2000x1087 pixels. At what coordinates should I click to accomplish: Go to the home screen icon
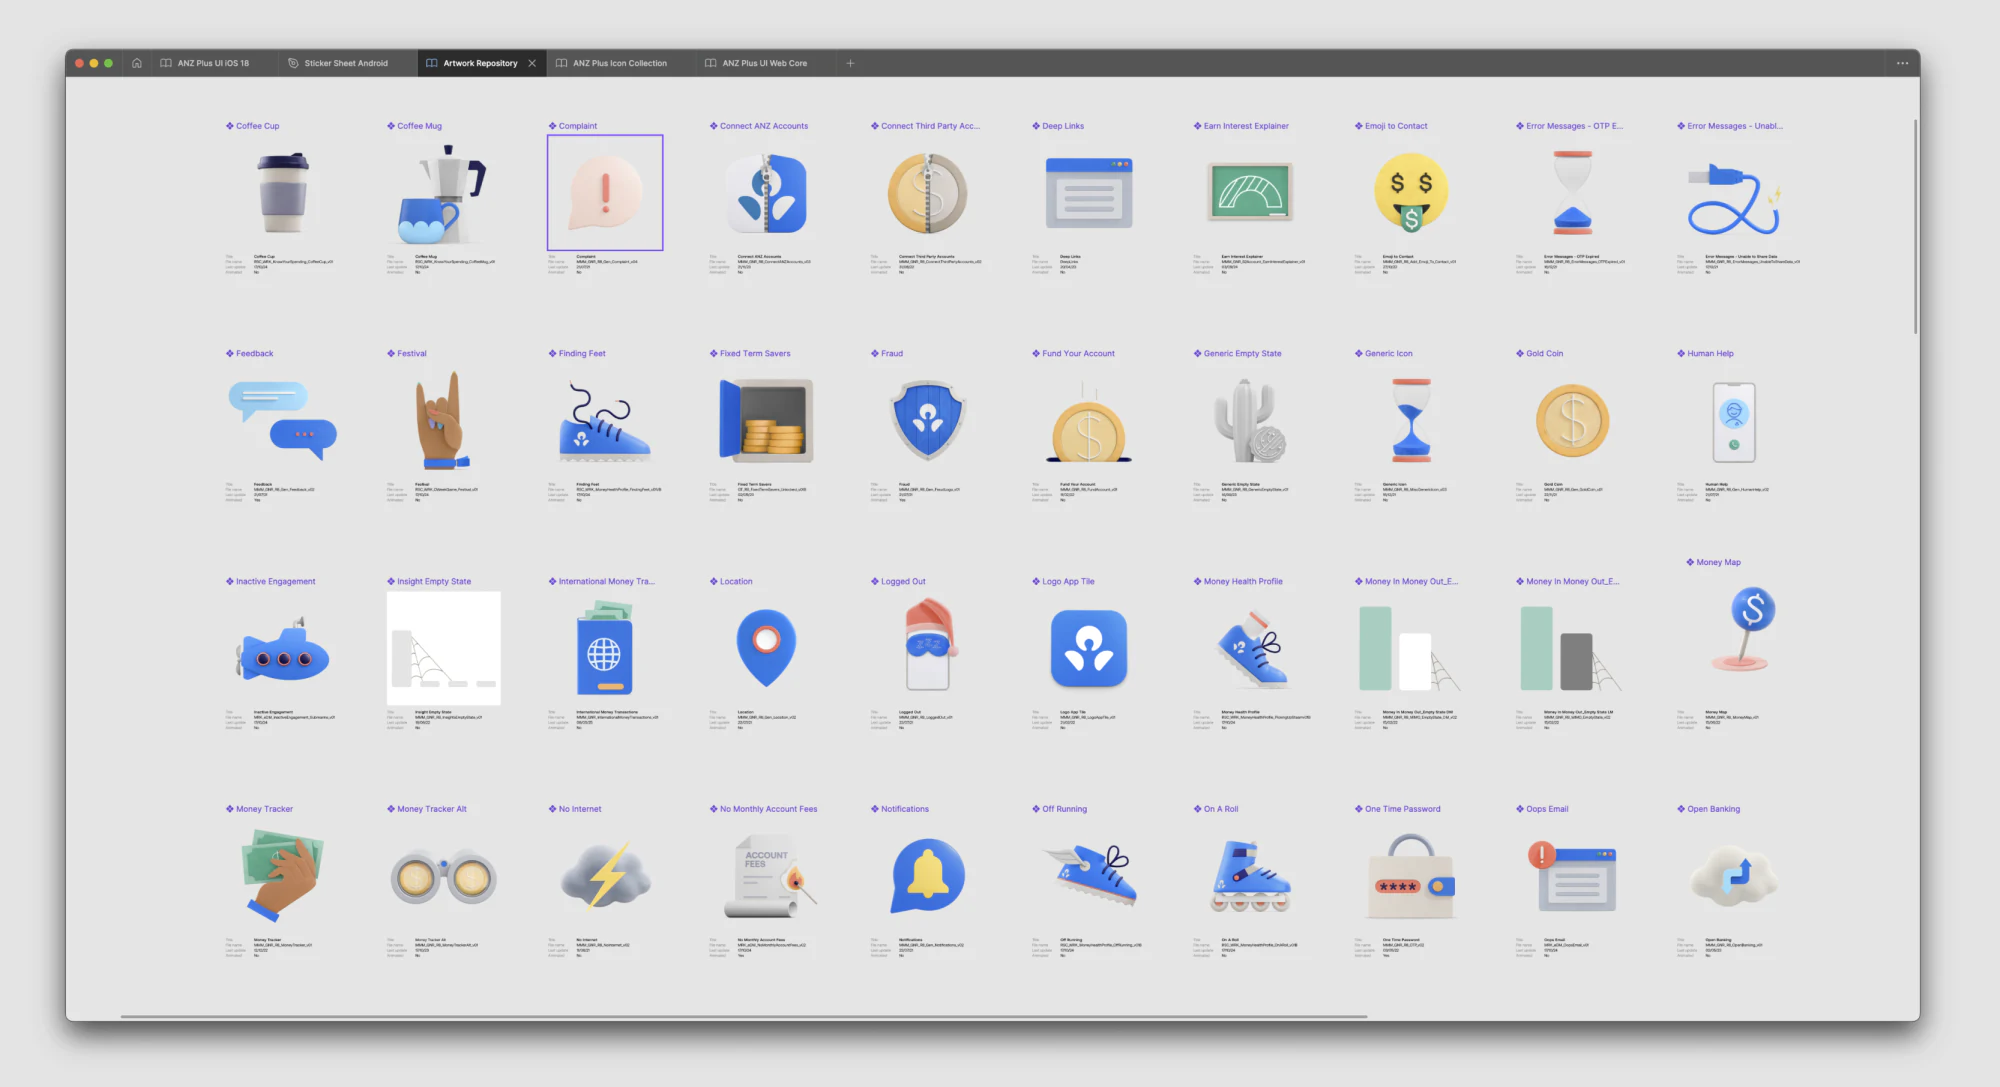click(137, 63)
